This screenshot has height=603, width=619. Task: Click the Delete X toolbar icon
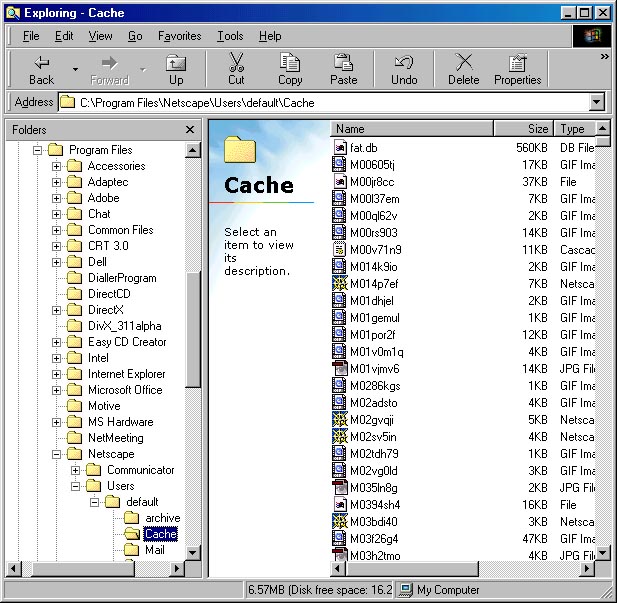(x=464, y=63)
